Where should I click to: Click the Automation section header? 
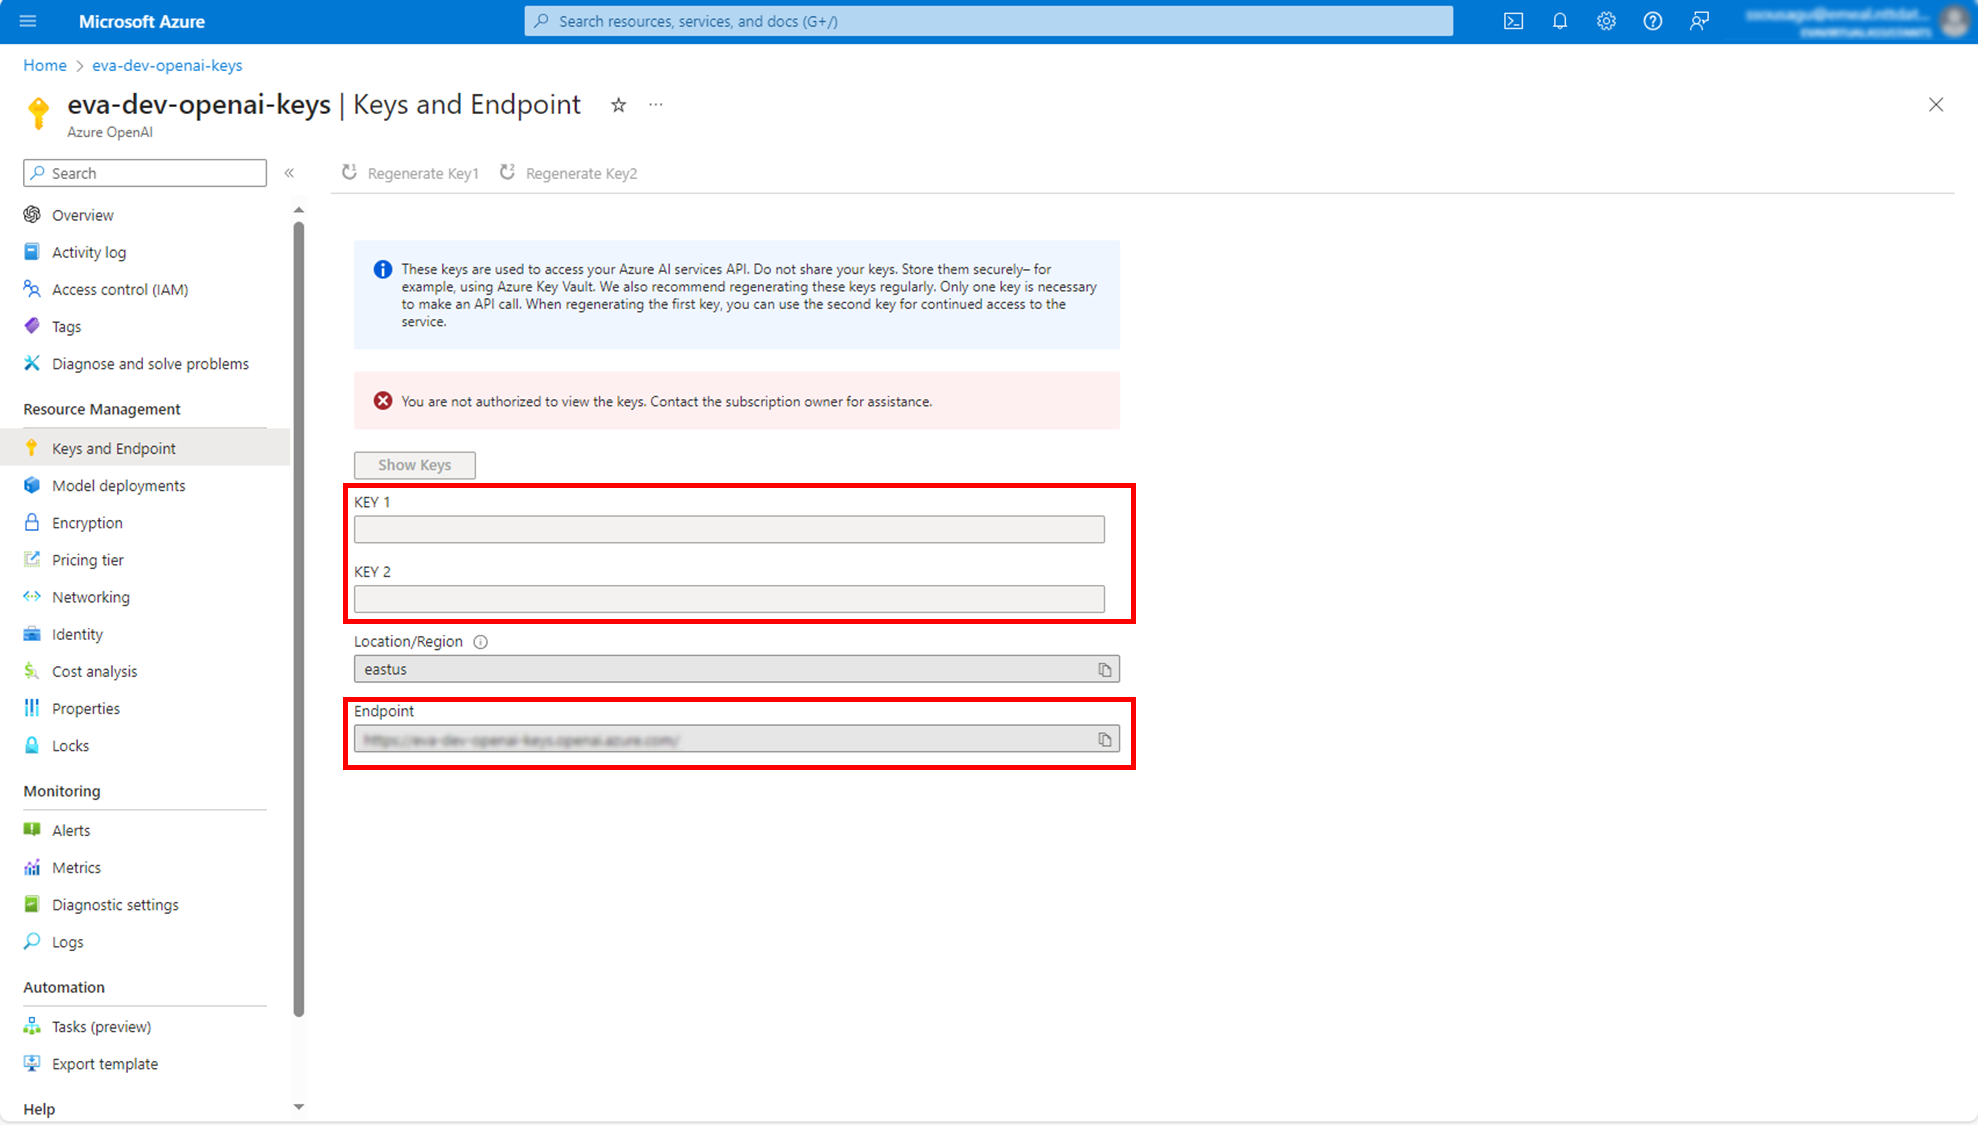(64, 987)
